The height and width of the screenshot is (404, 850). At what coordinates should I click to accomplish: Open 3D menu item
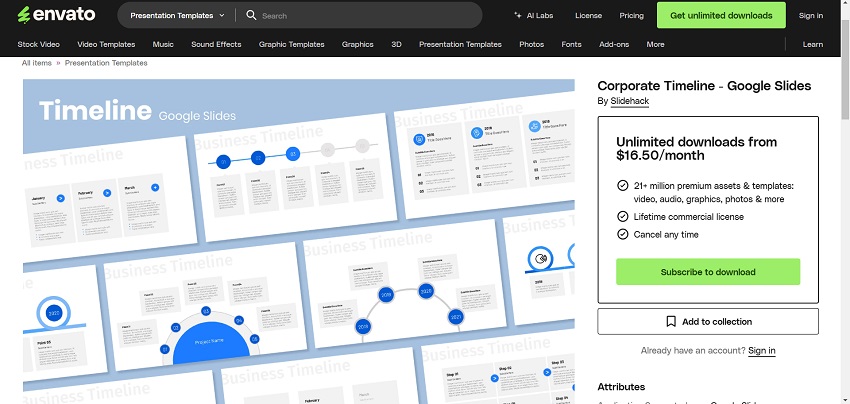click(x=396, y=44)
